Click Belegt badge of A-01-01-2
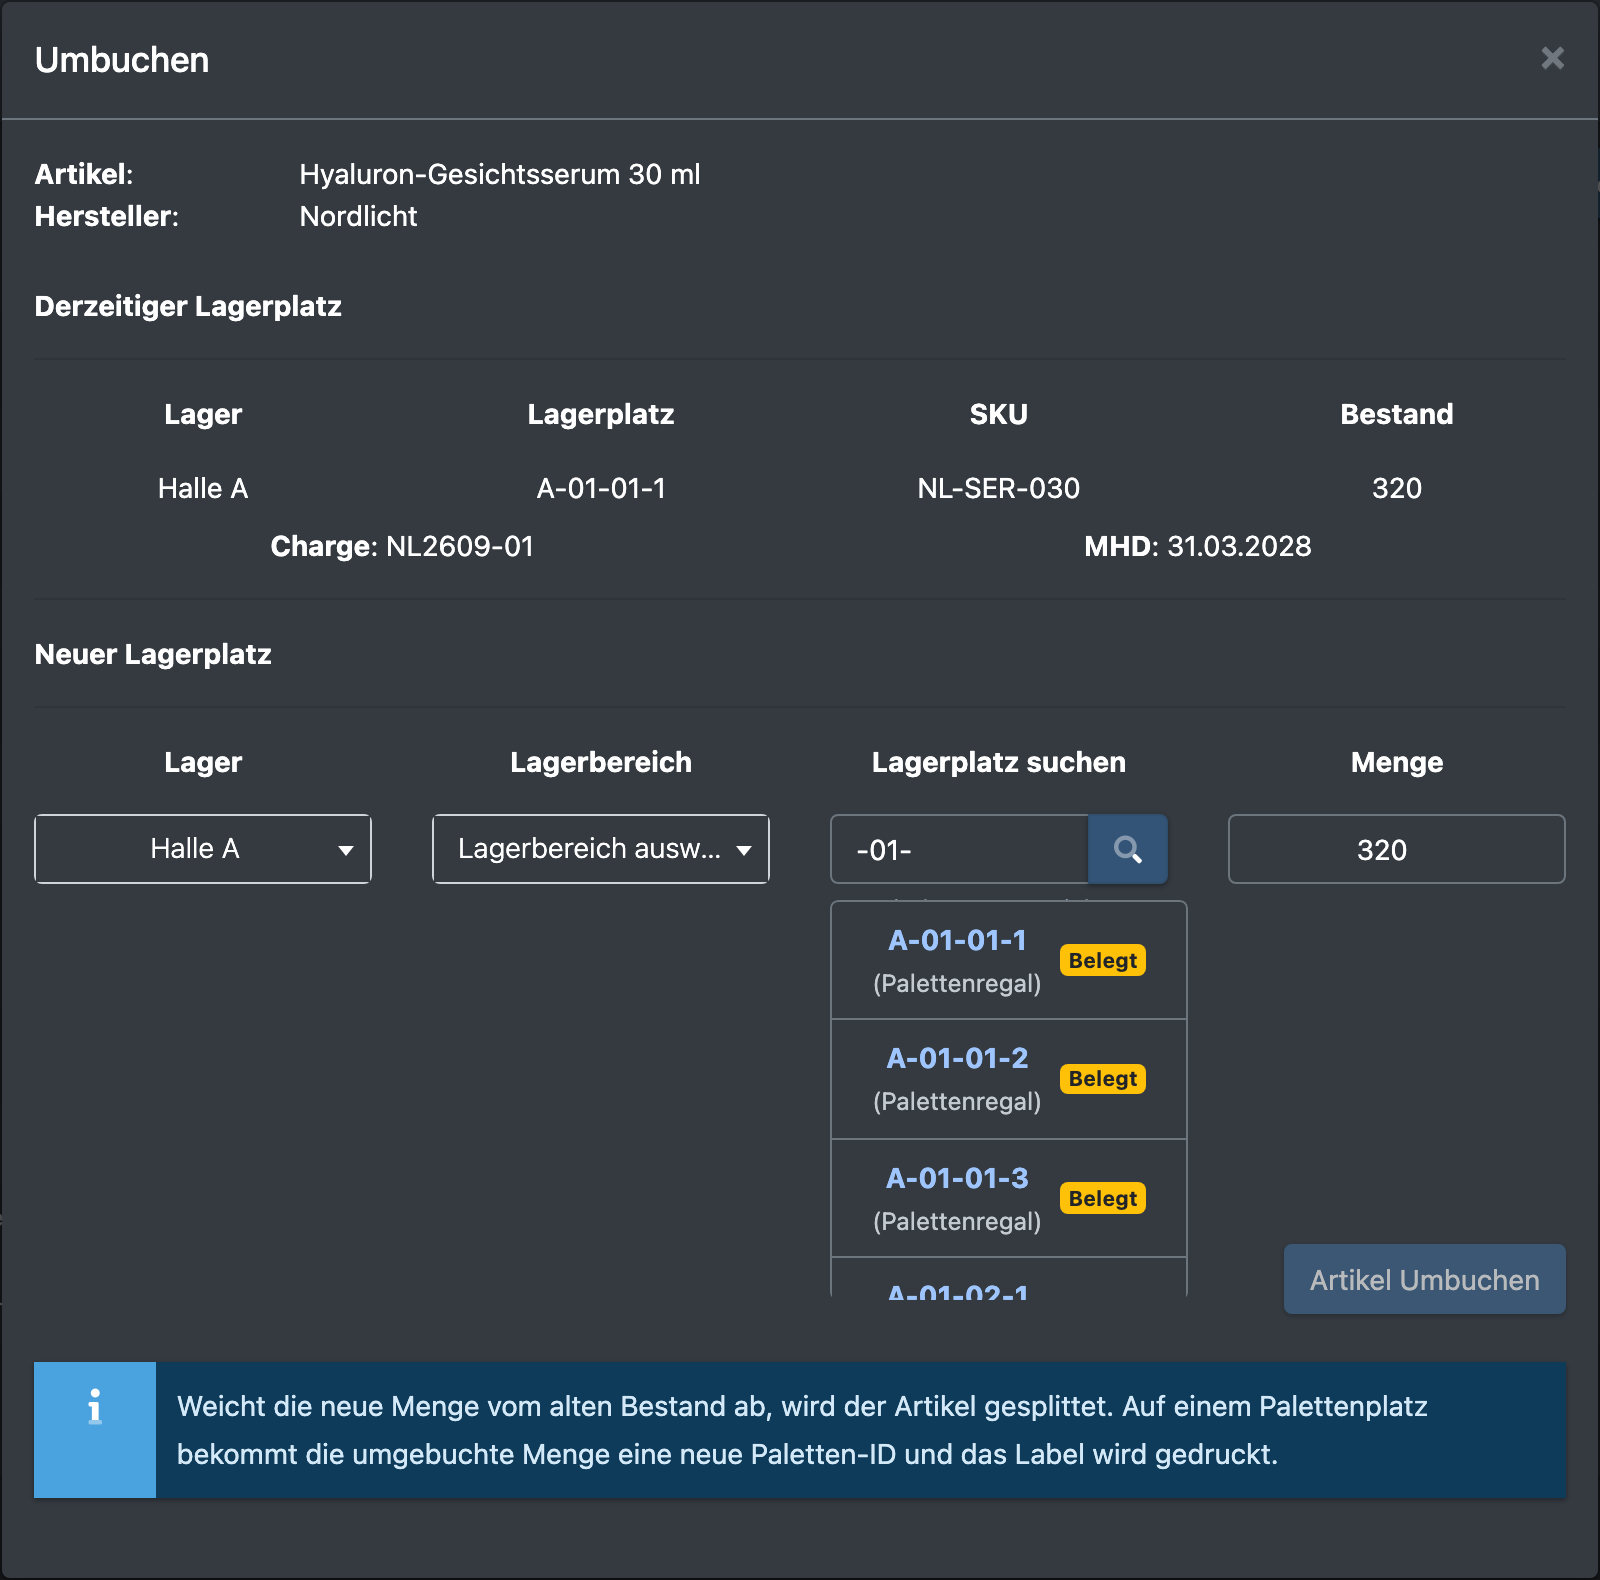The image size is (1600, 1580). (x=1102, y=1078)
